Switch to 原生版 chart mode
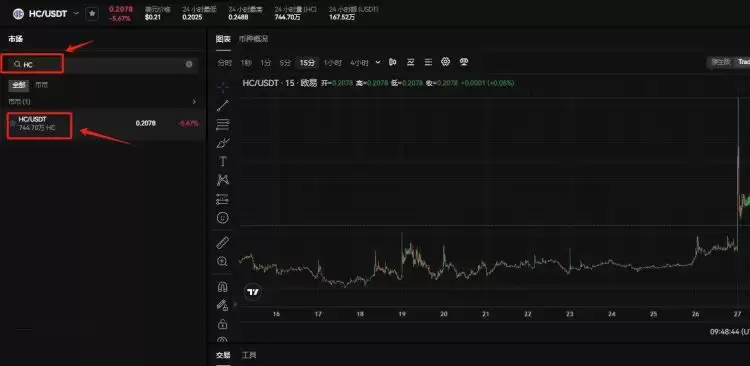The image size is (750, 366). [x=721, y=62]
